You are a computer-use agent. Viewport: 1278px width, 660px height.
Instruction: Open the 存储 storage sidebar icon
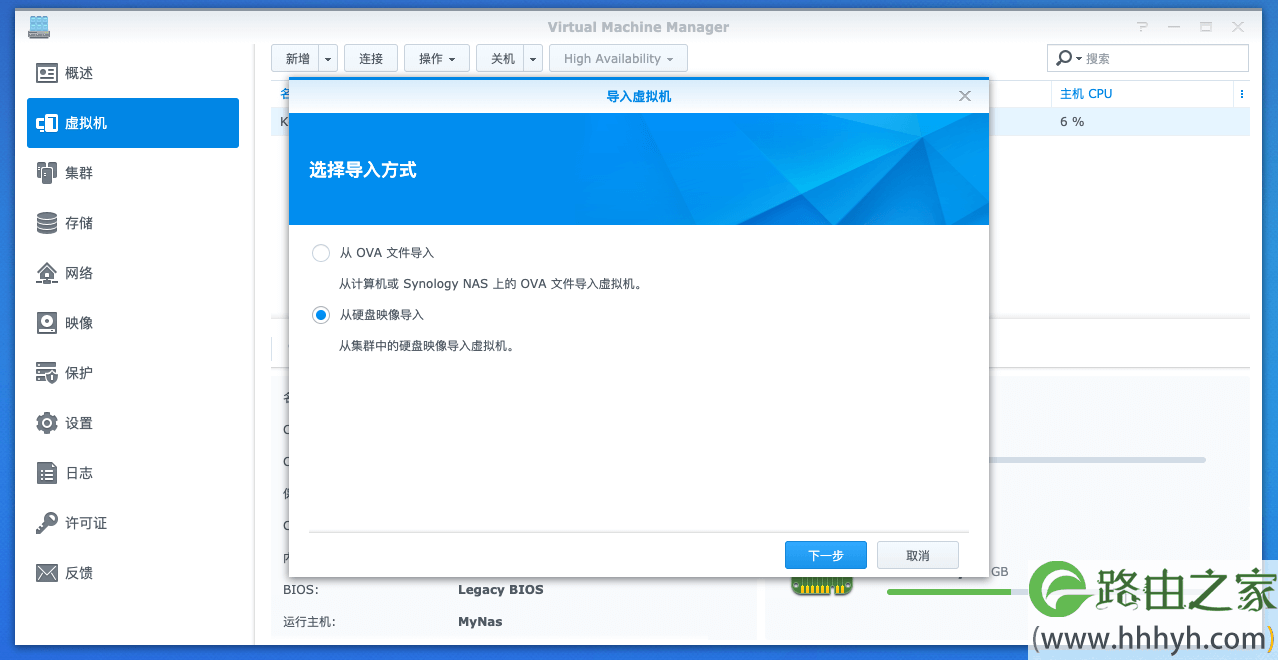point(47,223)
